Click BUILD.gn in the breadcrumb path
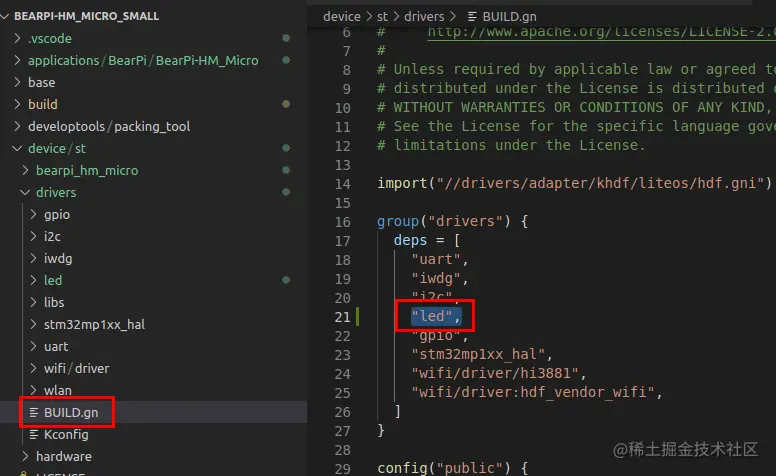The width and height of the screenshot is (776, 476). 509,16
